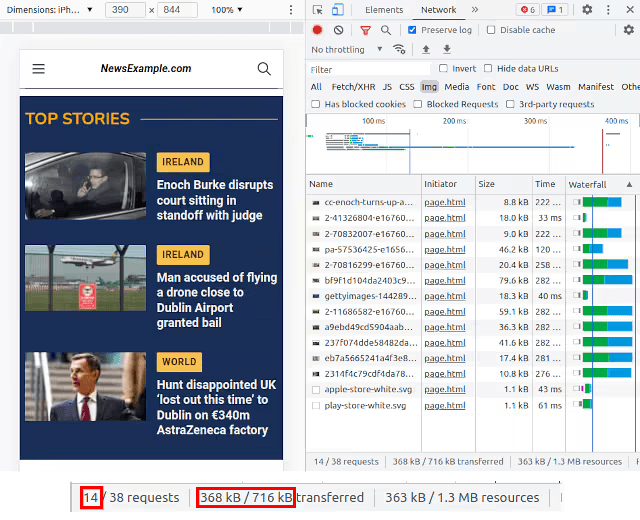Screen dimensions: 640x520
Task: Clear the network log
Action: point(338,30)
